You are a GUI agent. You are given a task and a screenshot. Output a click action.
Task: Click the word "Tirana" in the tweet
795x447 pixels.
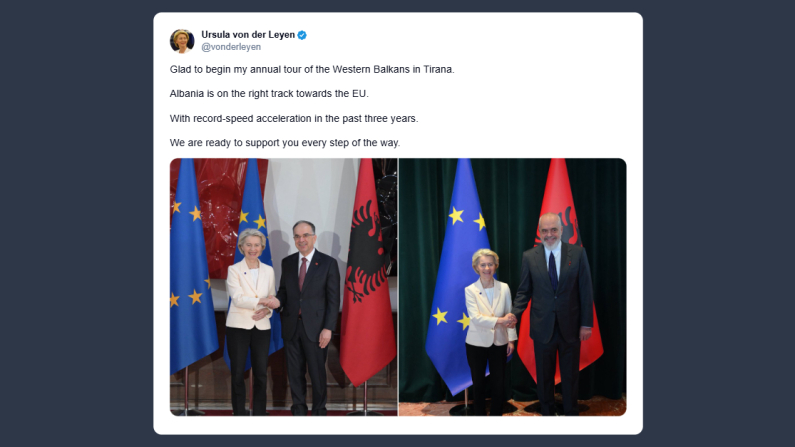pos(438,69)
